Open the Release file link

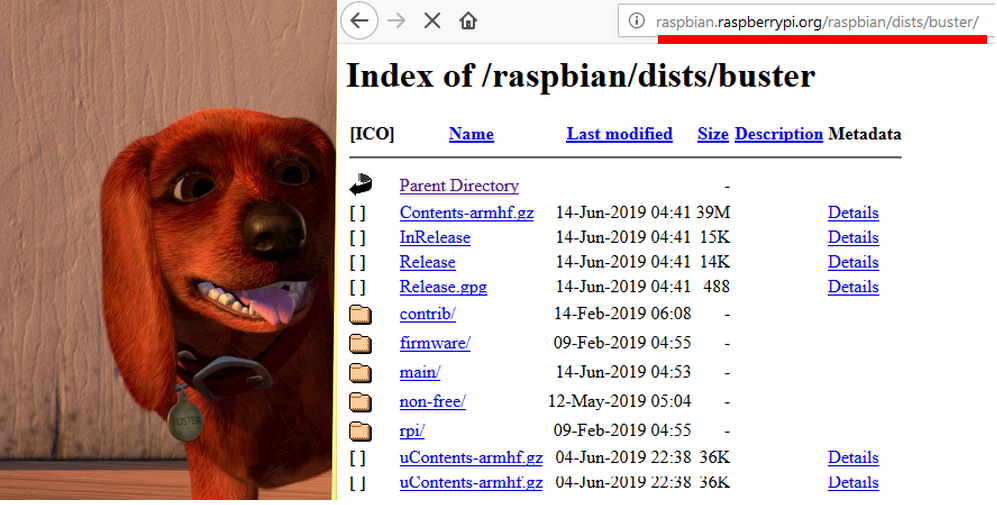(427, 262)
